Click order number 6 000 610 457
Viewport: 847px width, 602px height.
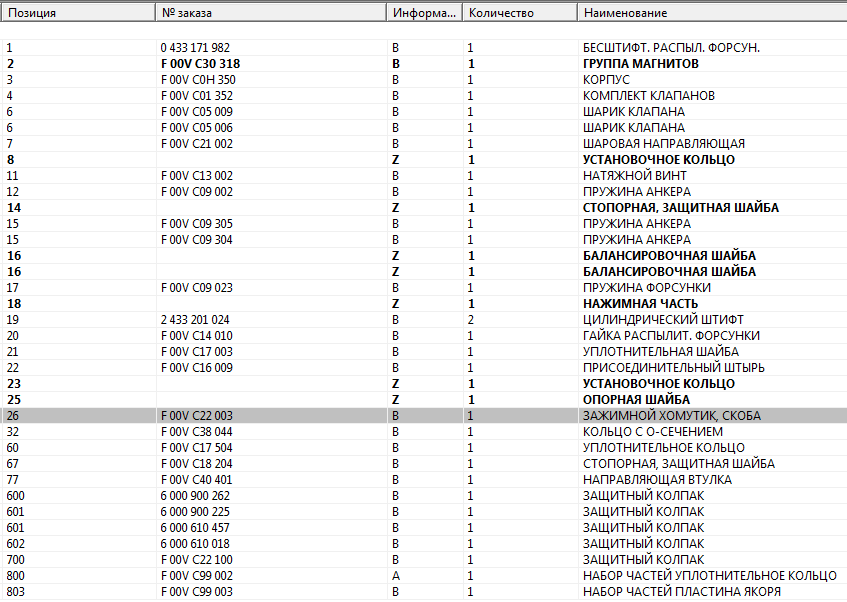[195, 528]
